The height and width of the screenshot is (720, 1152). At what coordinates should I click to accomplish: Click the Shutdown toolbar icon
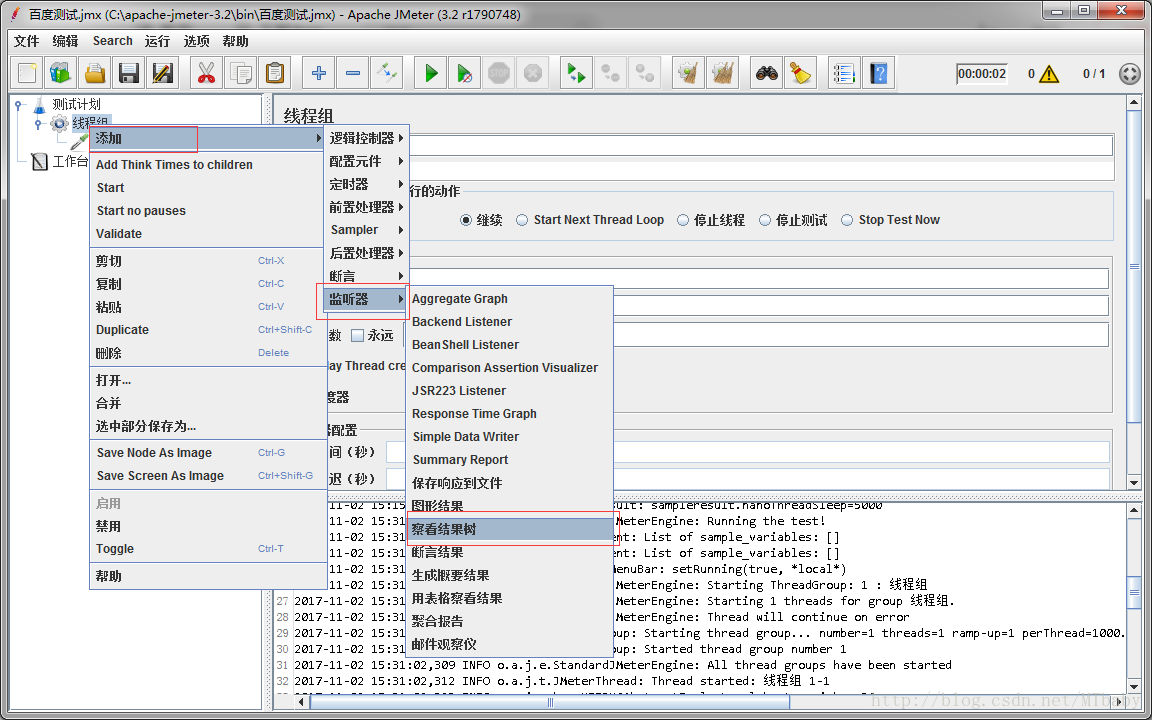(x=532, y=73)
